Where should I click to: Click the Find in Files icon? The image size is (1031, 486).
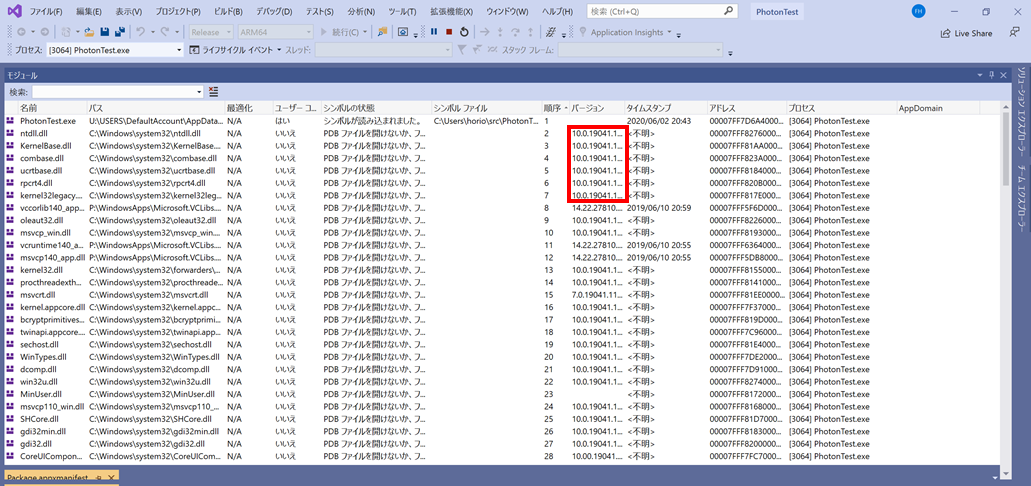coord(382,32)
